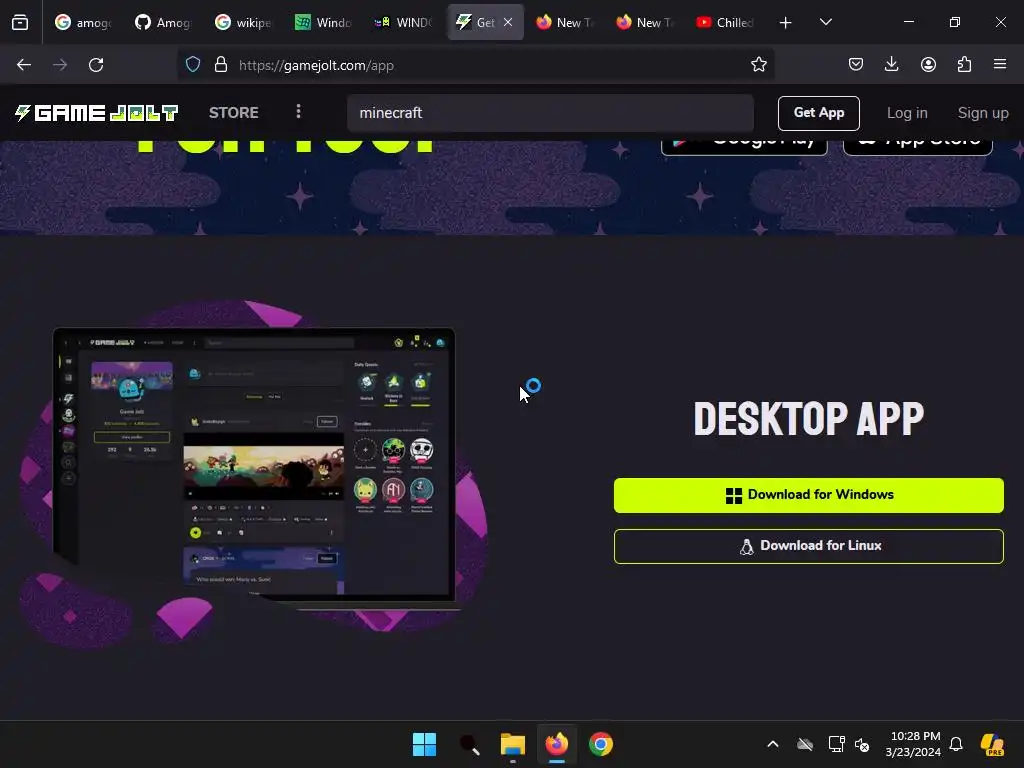Open the network display tray icon
Viewport: 1024px width, 768px height.
tap(836, 744)
